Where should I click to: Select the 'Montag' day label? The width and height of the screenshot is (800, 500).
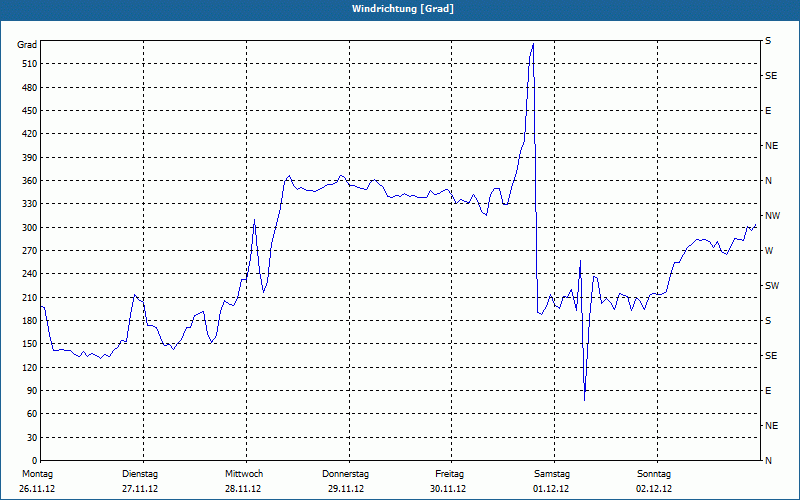(x=37, y=474)
